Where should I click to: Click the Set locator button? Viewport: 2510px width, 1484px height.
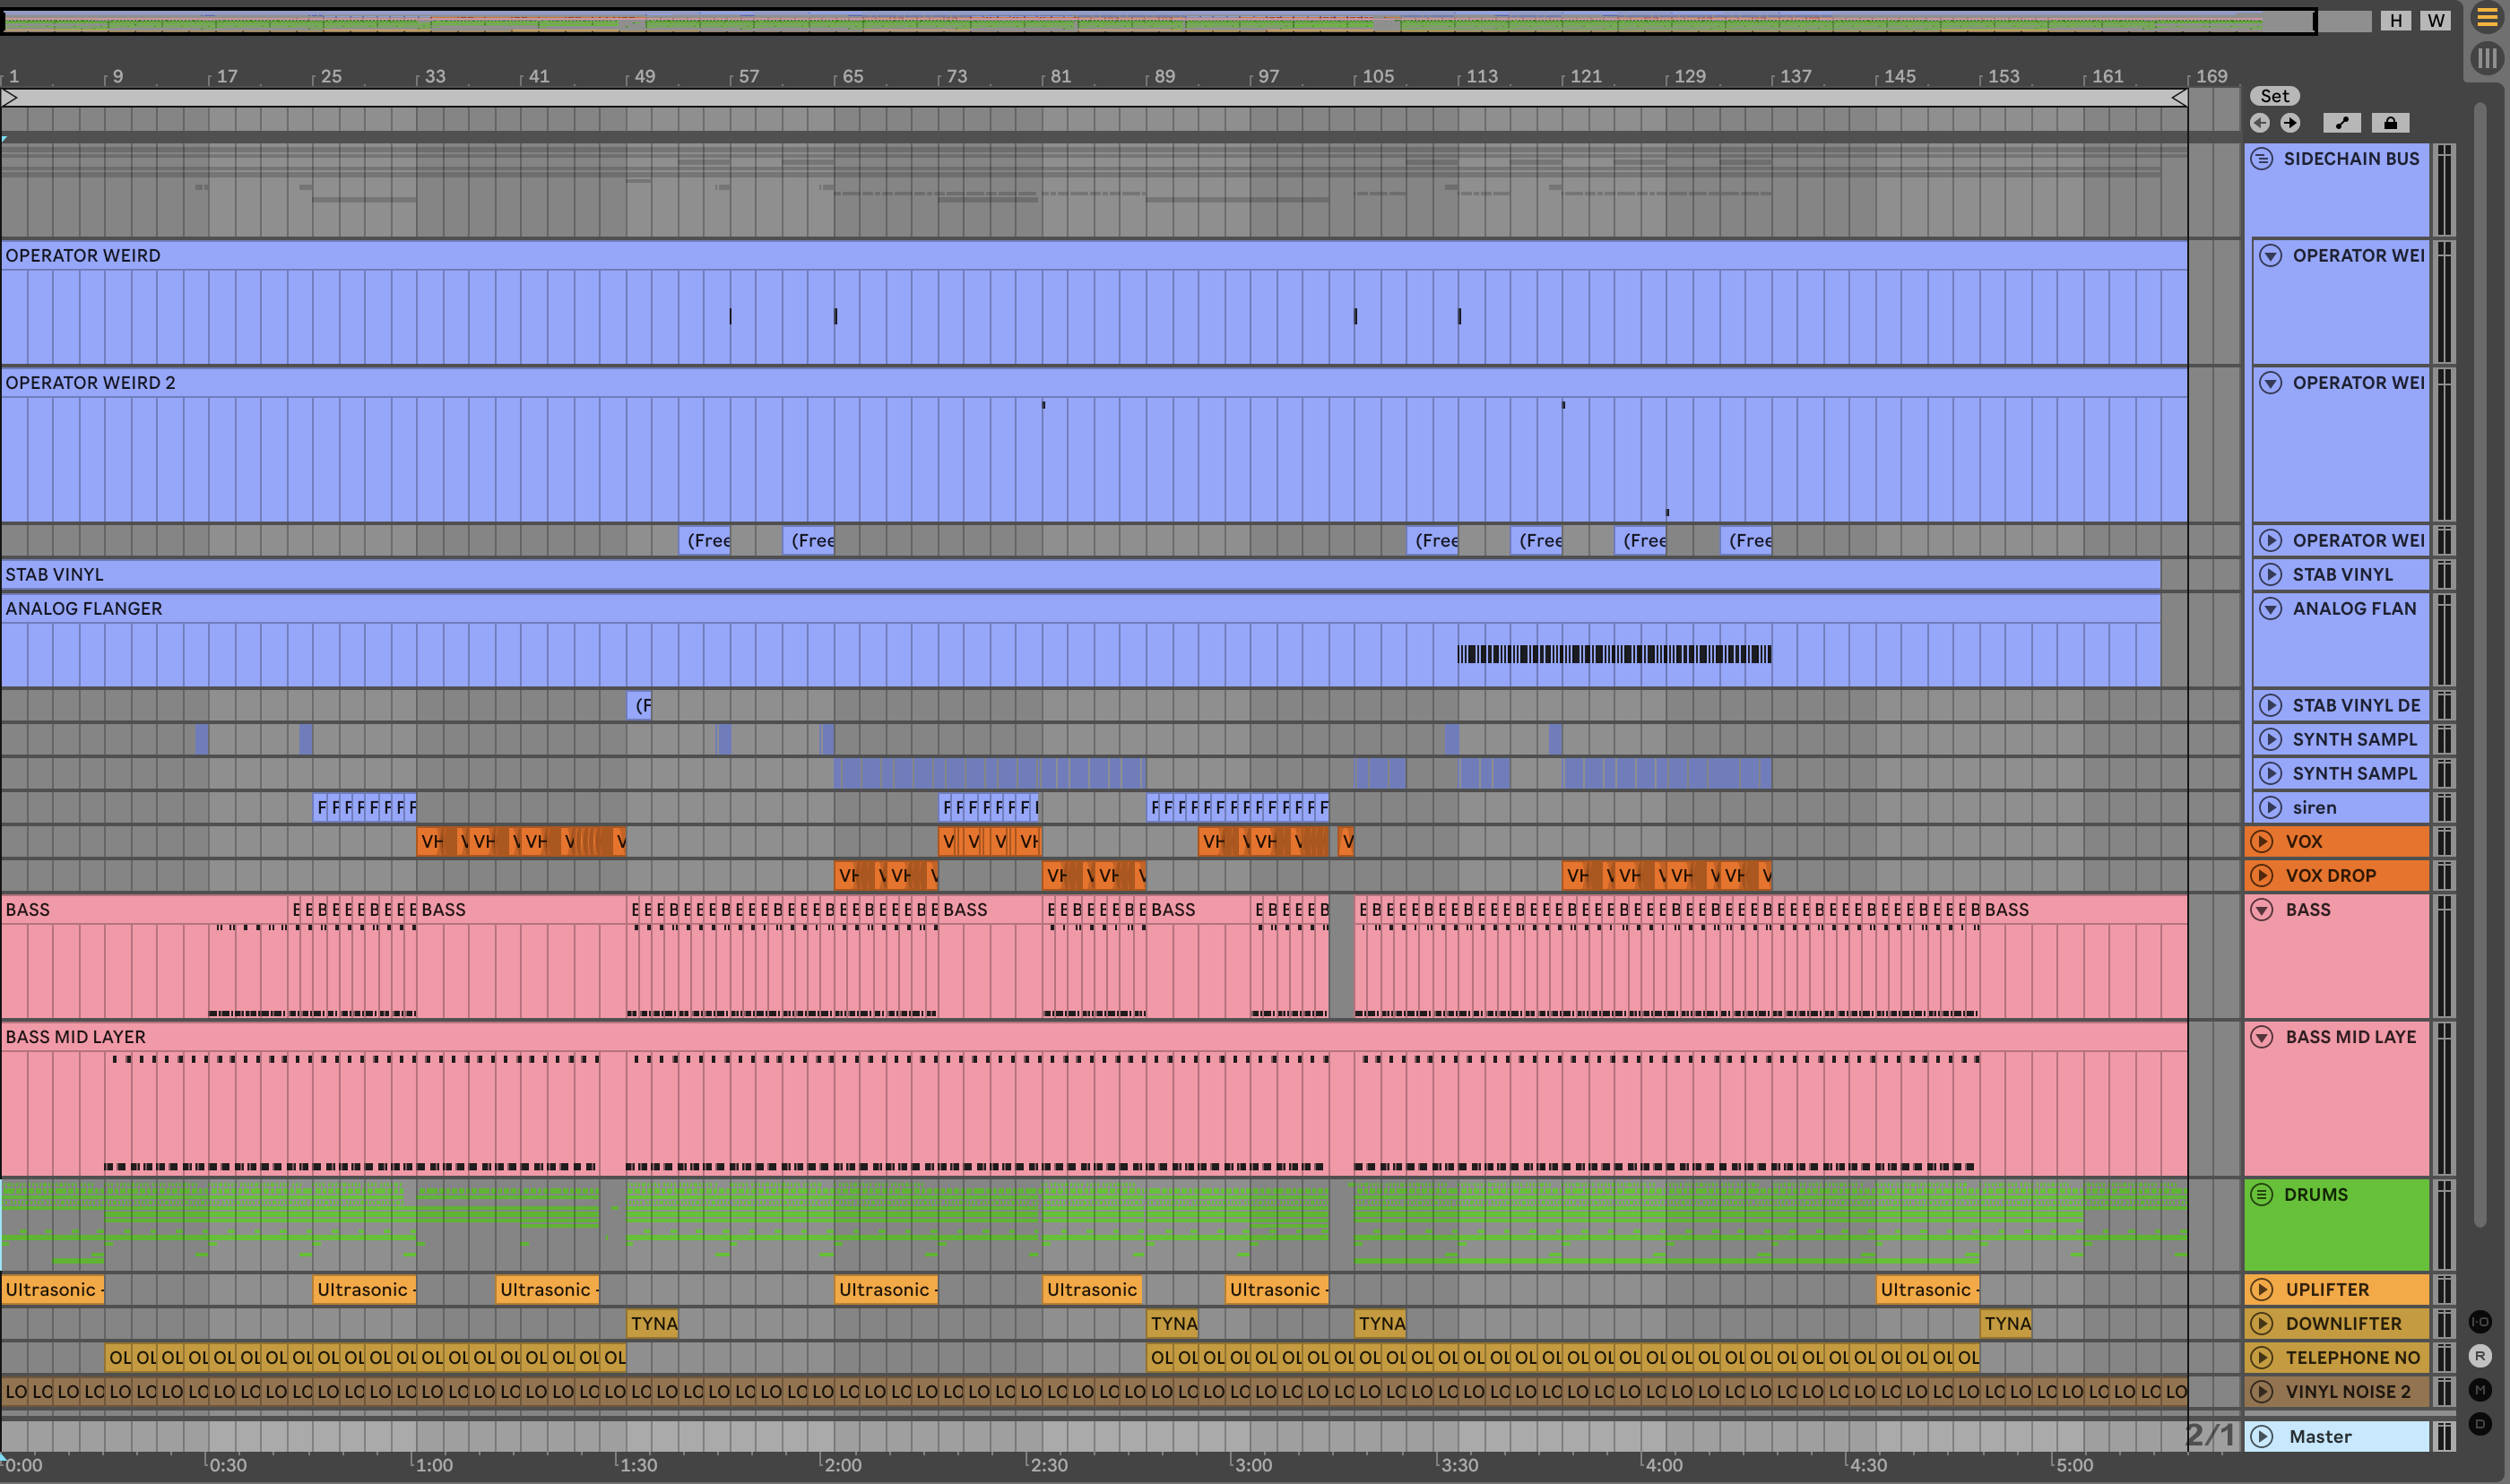click(2274, 96)
